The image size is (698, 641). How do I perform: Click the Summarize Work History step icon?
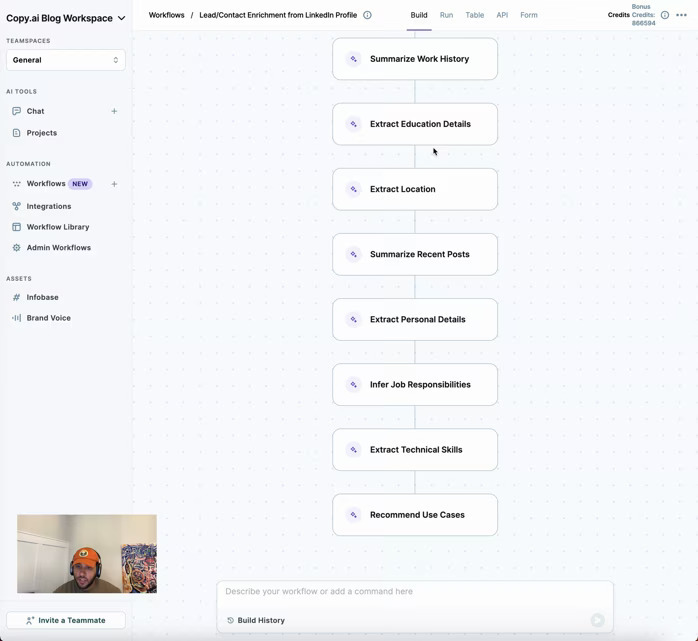(x=354, y=59)
